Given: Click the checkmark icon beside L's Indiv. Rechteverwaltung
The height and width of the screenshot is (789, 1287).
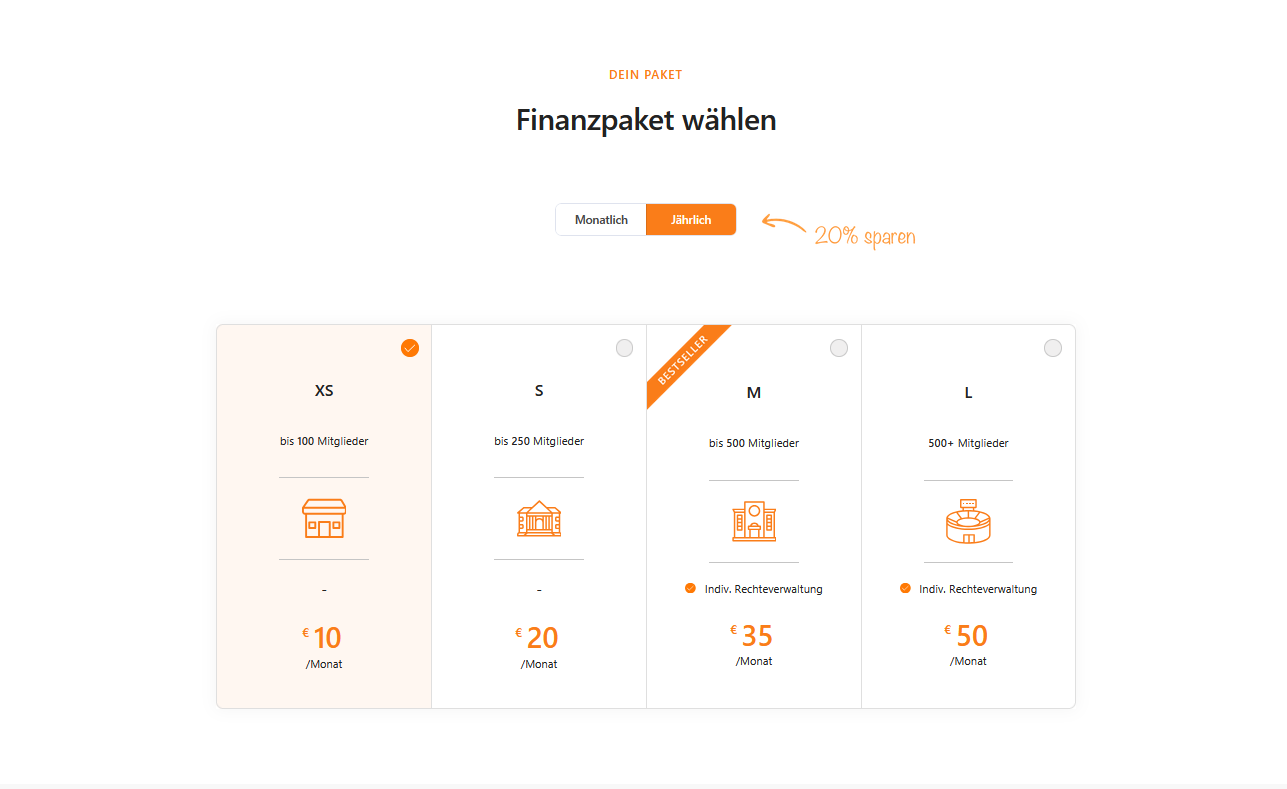Looking at the screenshot, I should click(x=905, y=588).
